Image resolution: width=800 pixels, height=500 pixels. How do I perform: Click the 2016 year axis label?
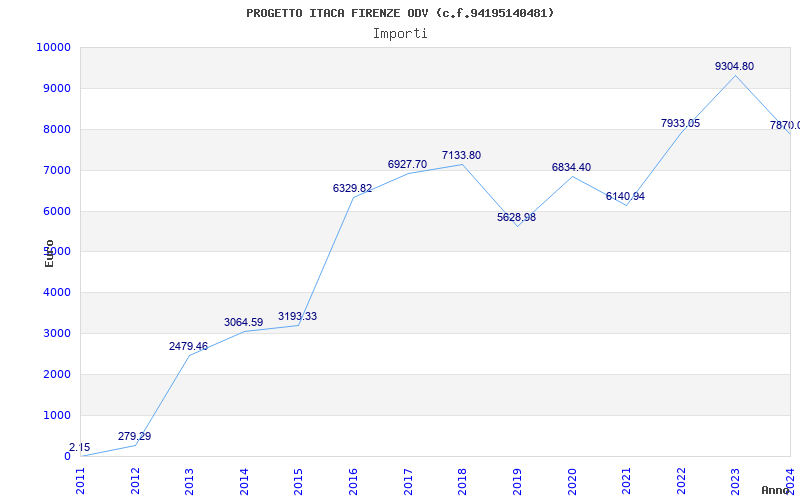click(x=353, y=478)
